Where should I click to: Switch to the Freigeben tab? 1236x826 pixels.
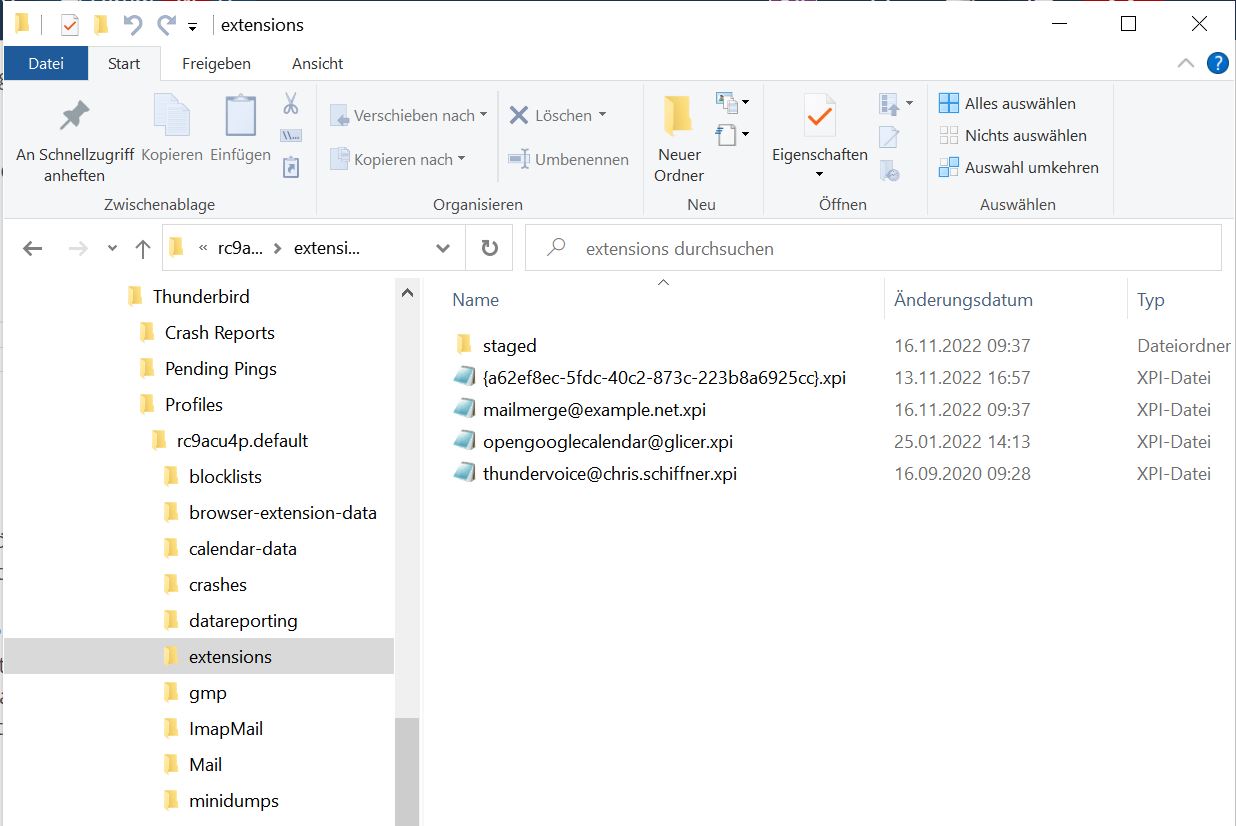pos(216,63)
